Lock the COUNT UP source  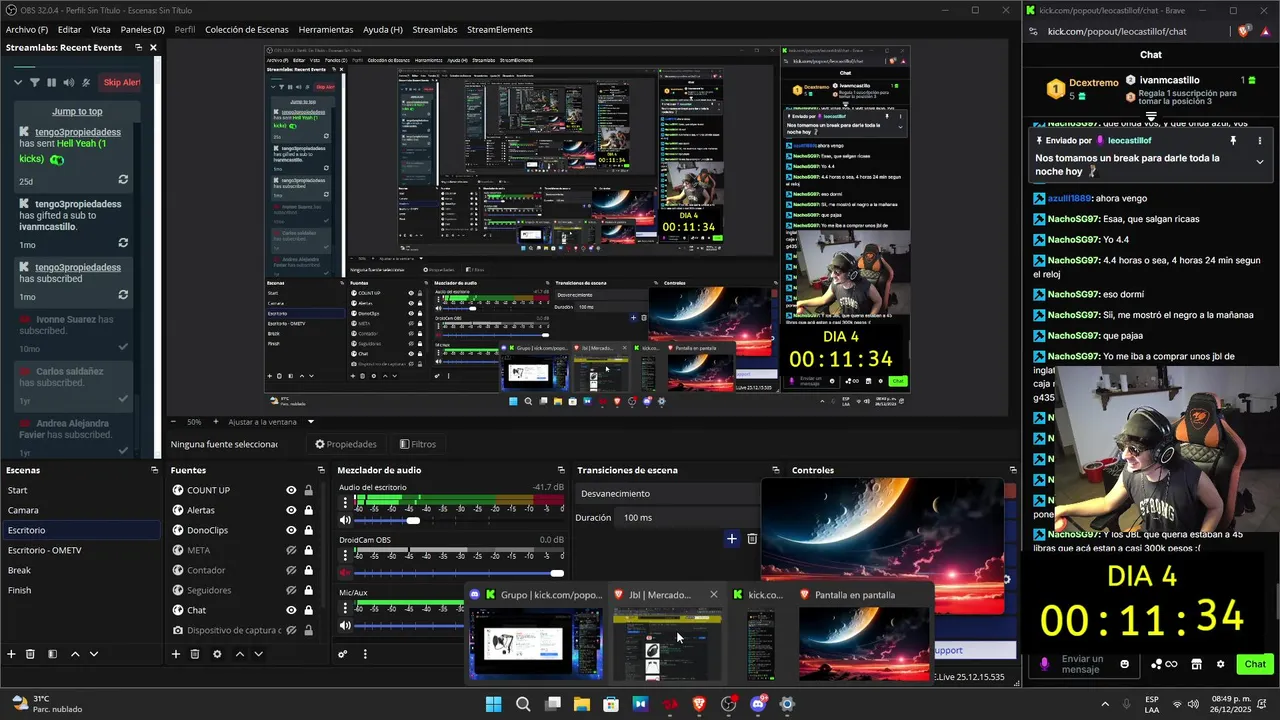tap(308, 490)
